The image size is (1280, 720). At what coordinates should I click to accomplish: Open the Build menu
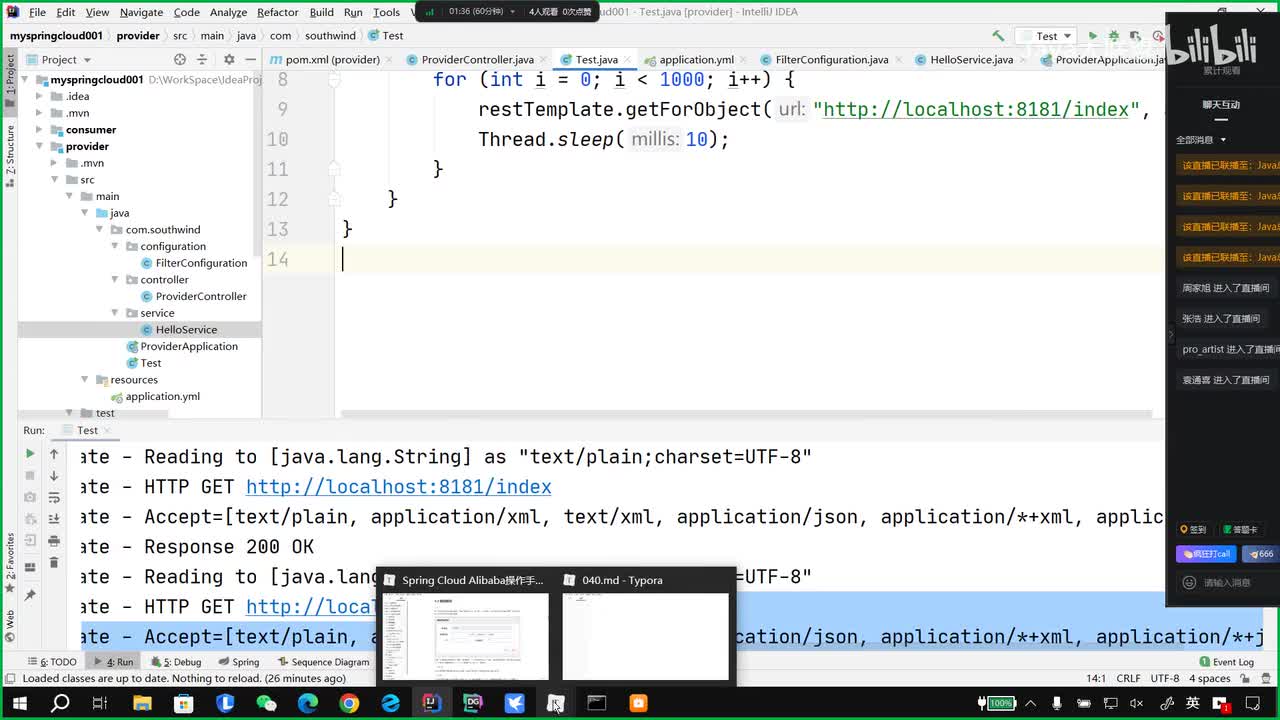[322, 12]
